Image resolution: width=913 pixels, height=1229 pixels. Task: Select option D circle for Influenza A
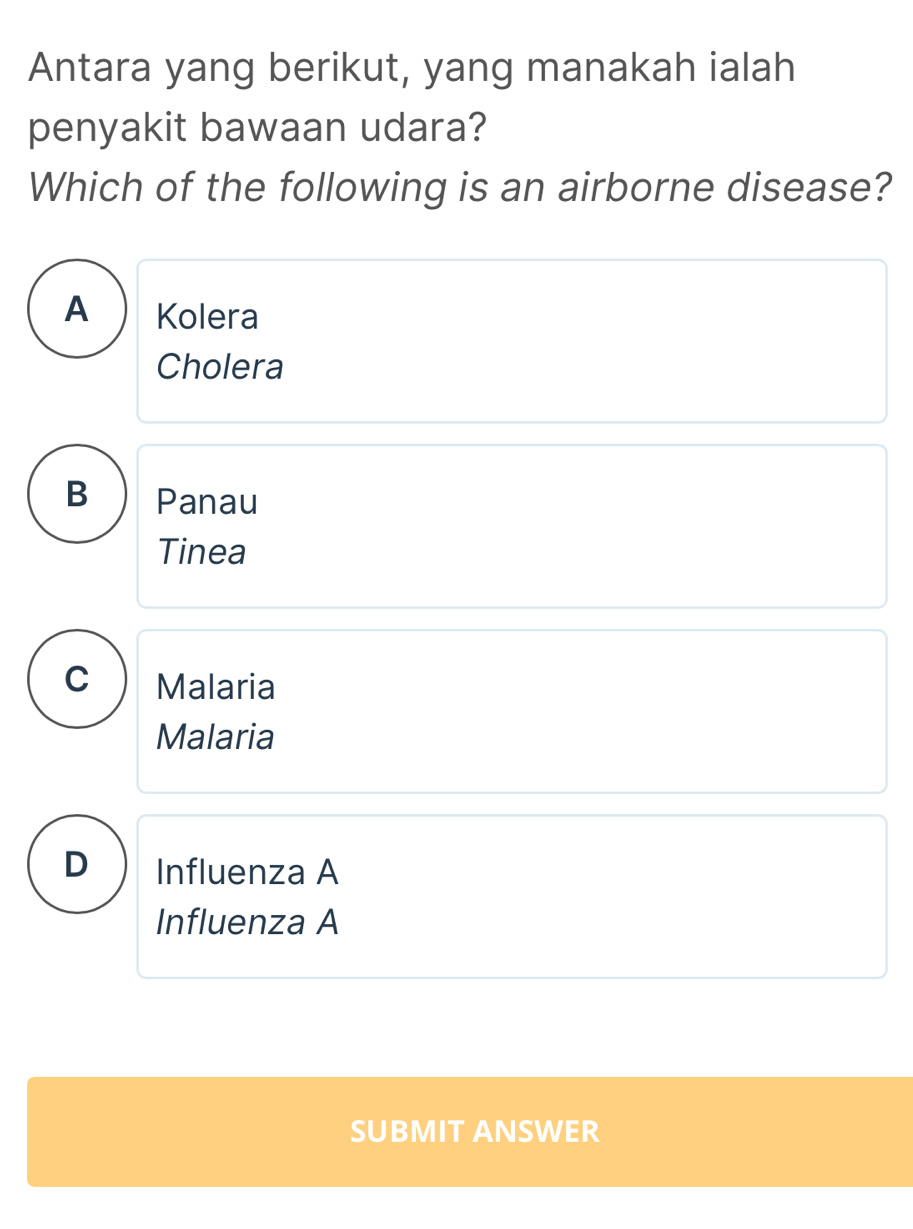tap(76, 865)
